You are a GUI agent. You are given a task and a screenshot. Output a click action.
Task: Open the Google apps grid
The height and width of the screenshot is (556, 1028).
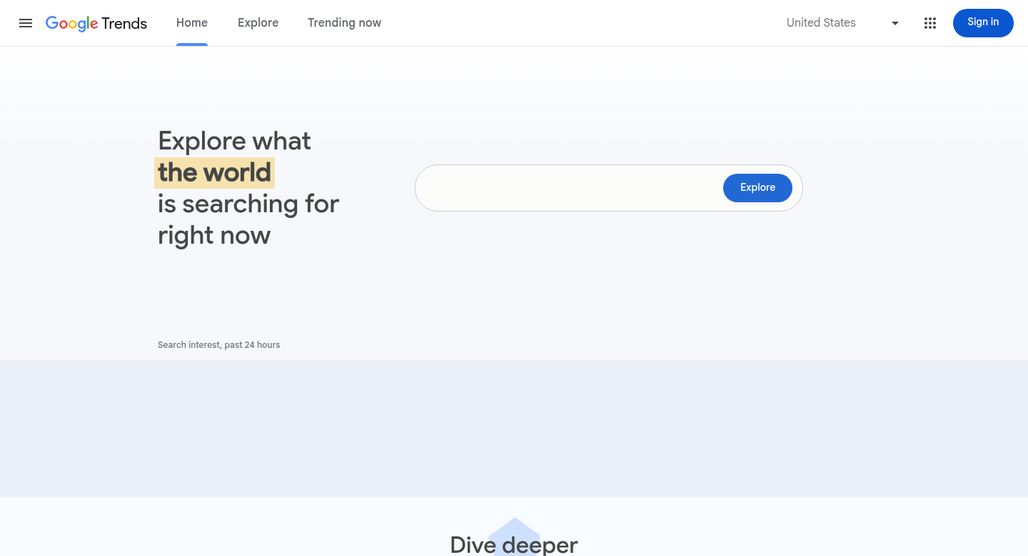pos(930,23)
